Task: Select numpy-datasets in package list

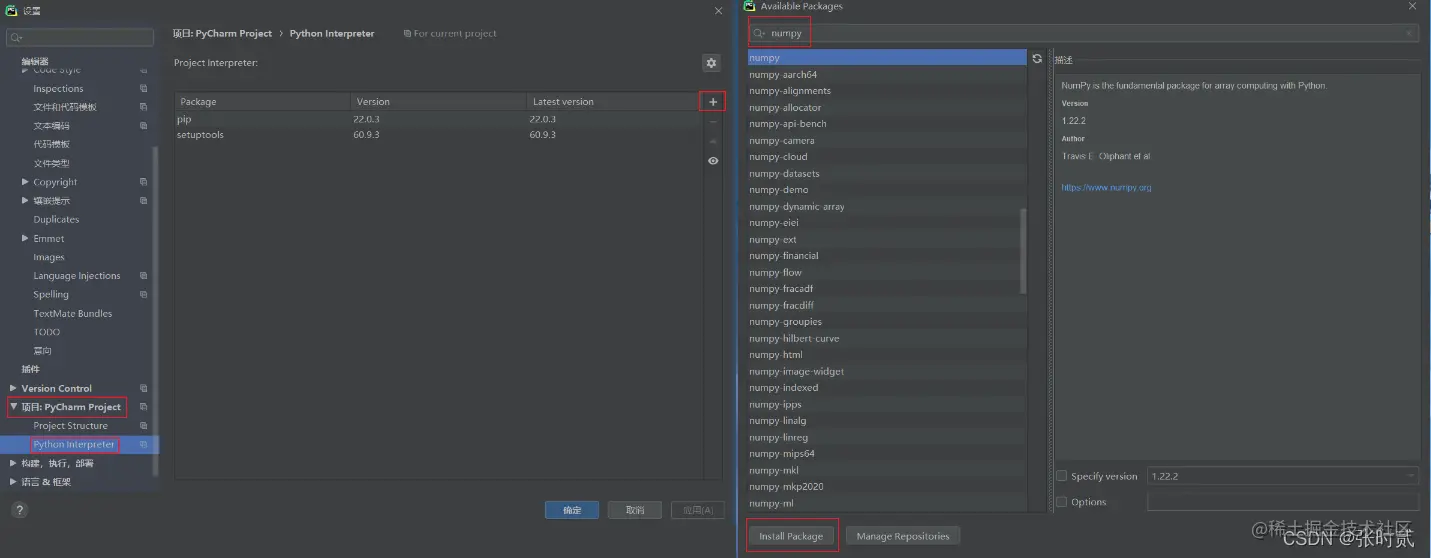Action: click(887, 173)
